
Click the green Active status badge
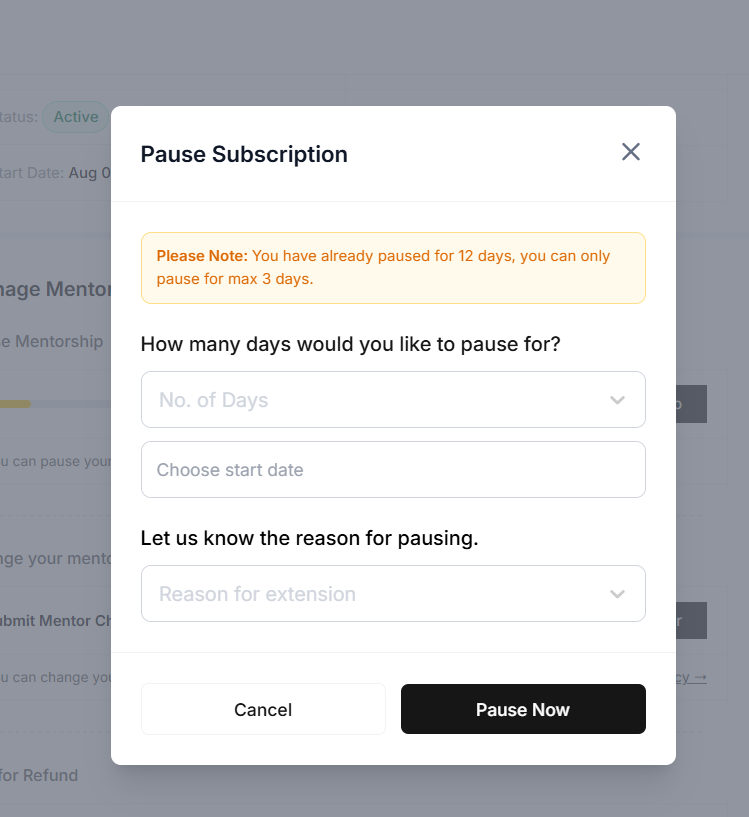76,117
